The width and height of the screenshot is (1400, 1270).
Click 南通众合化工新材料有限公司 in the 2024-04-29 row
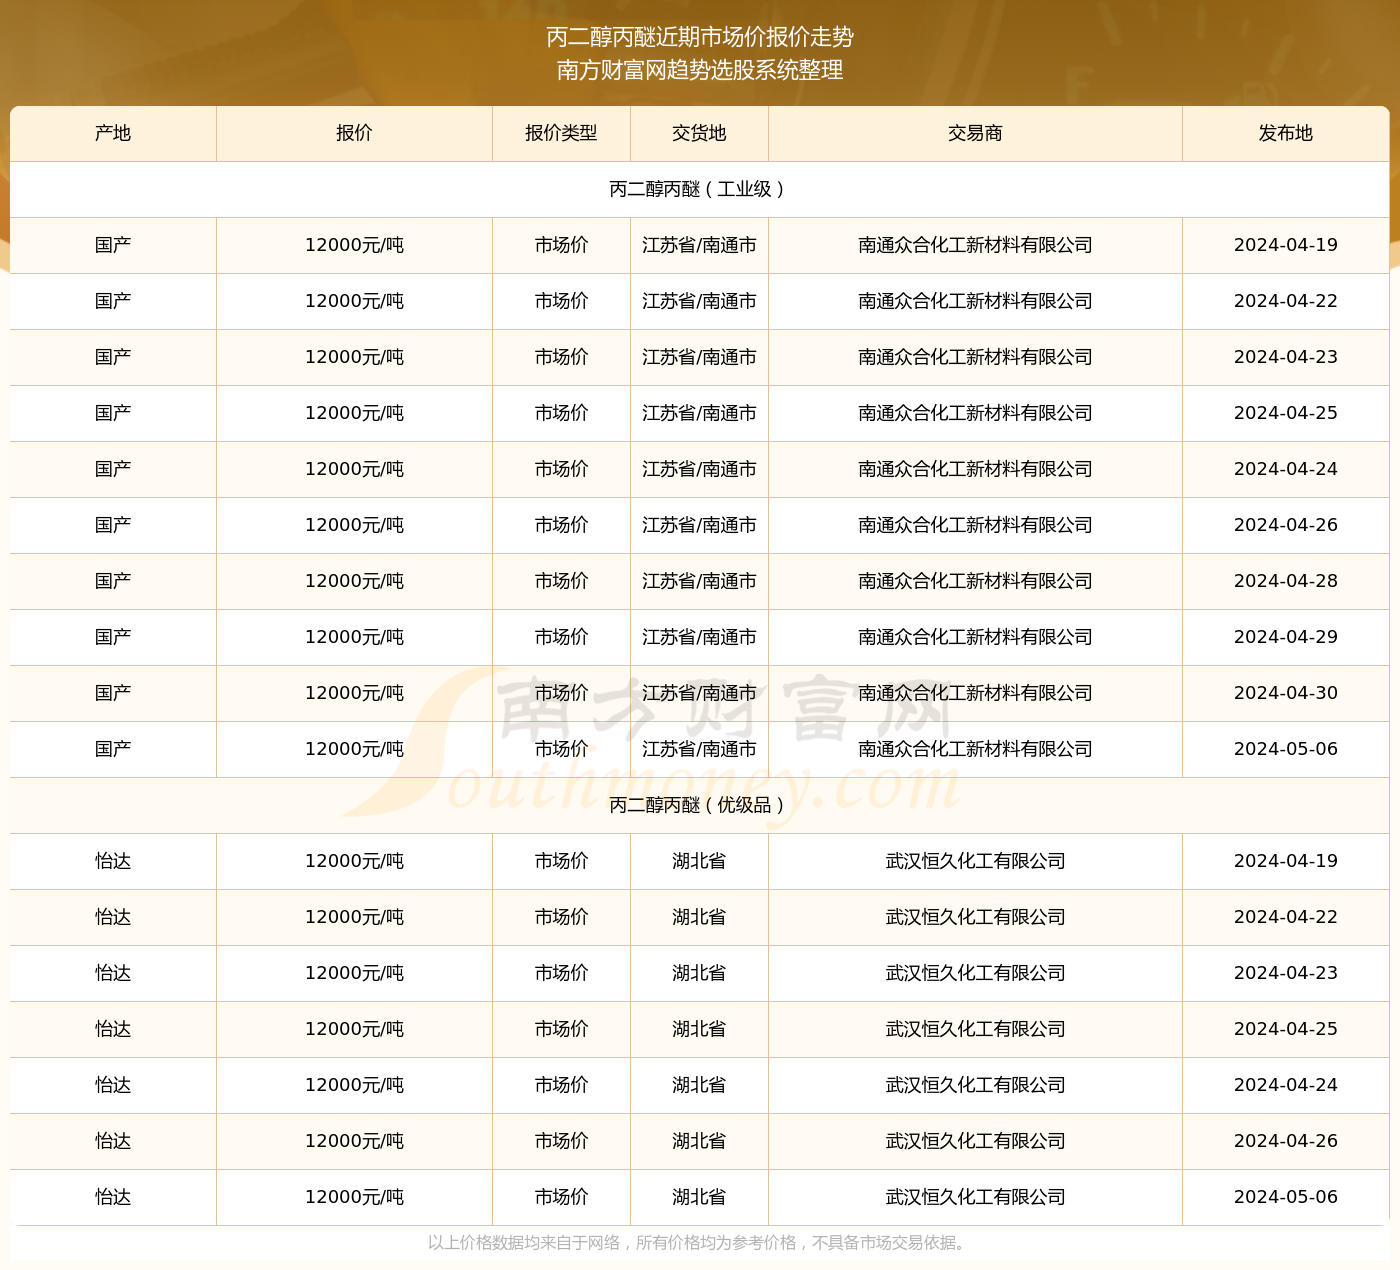(975, 637)
